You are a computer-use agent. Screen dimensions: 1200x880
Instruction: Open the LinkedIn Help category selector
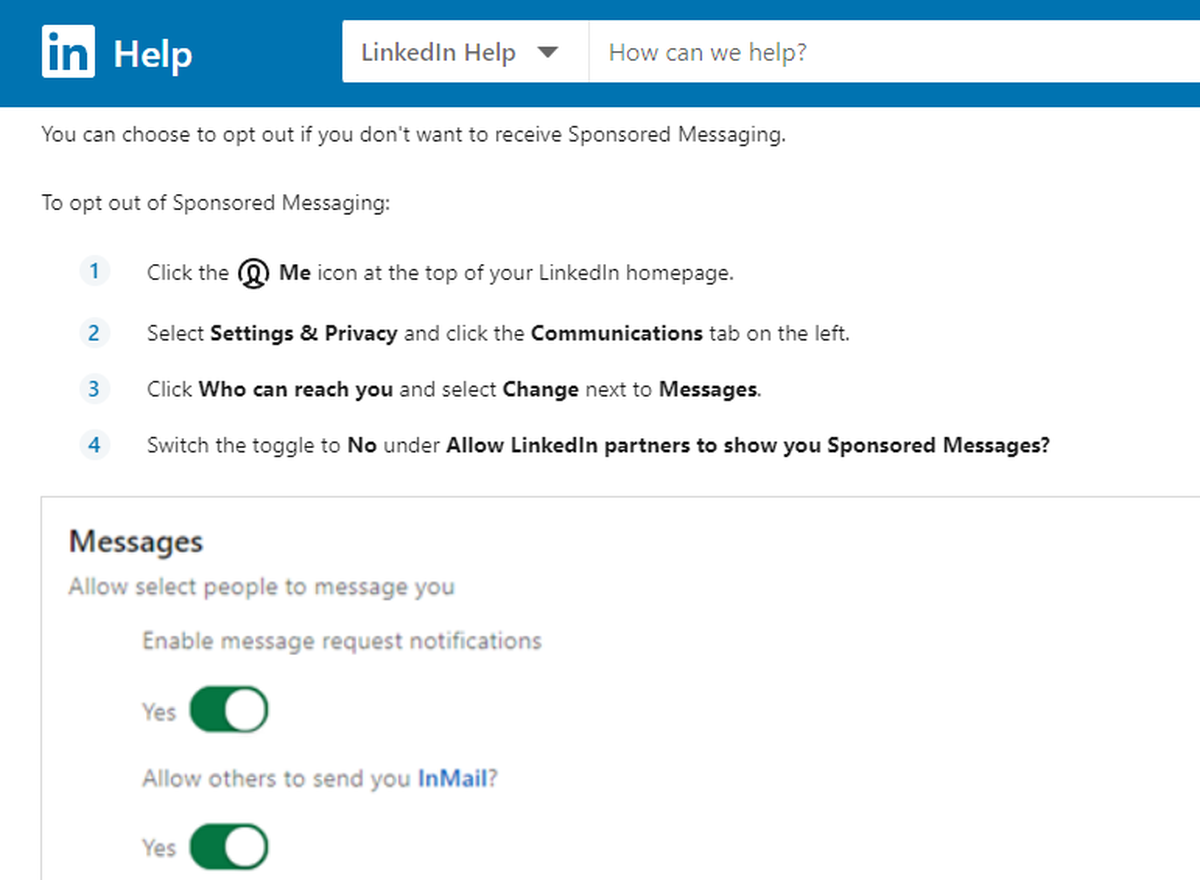point(465,52)
